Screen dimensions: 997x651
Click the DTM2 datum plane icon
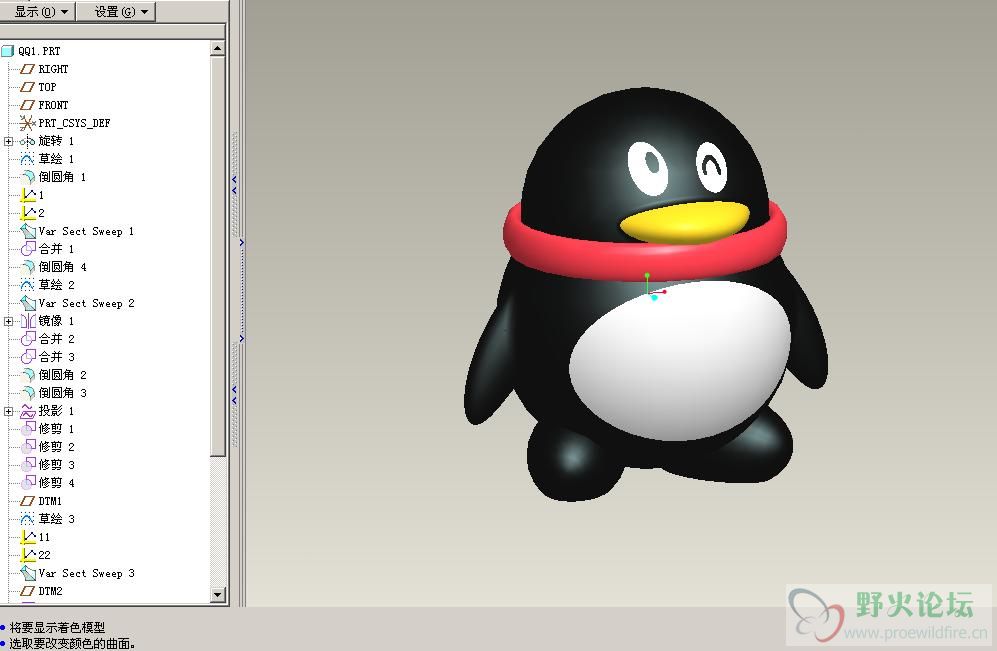pos(27,591)
